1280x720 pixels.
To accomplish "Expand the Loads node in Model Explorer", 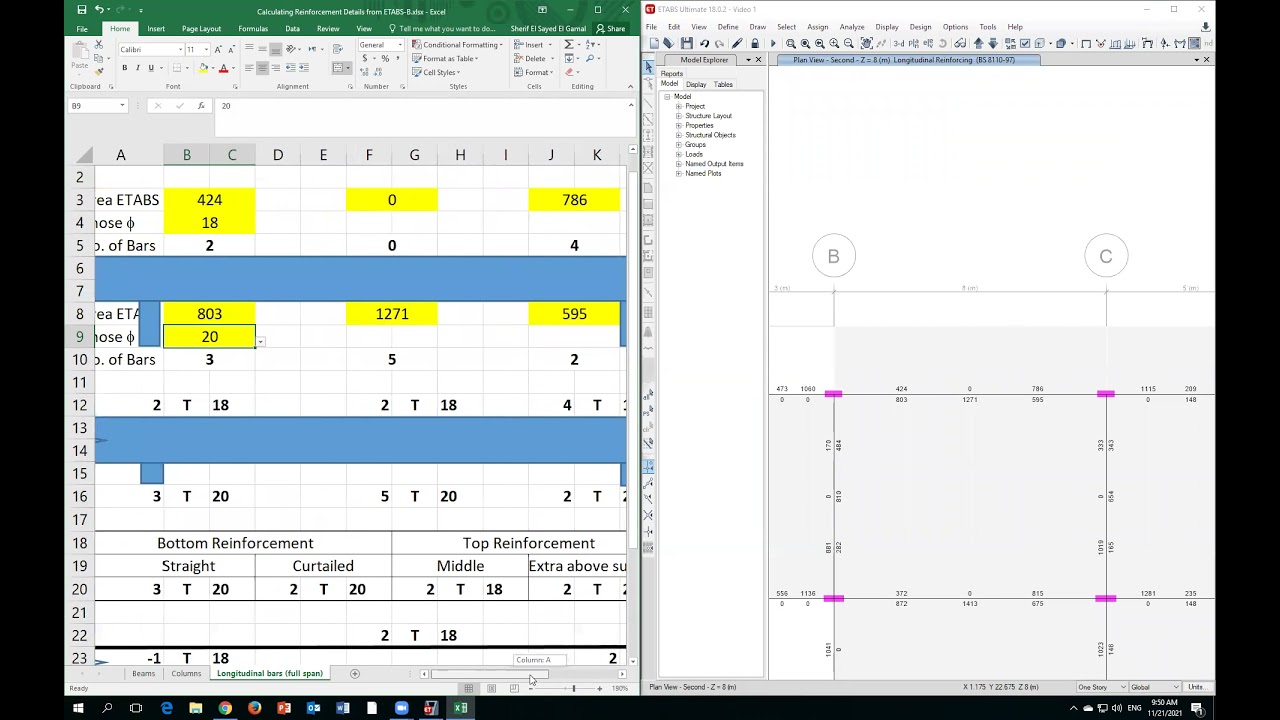I will (679, 154).
